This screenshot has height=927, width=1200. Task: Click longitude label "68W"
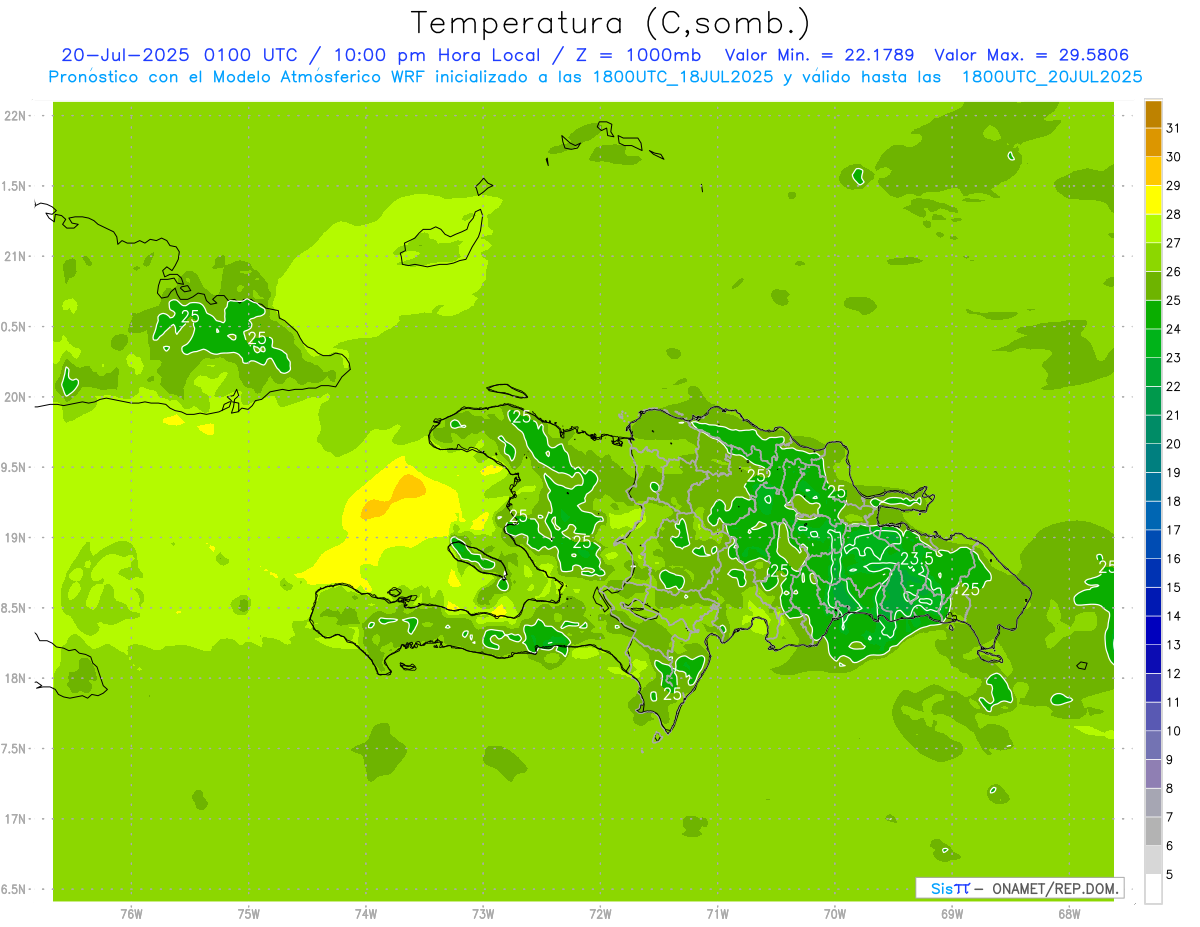(x=1069, y=914)
